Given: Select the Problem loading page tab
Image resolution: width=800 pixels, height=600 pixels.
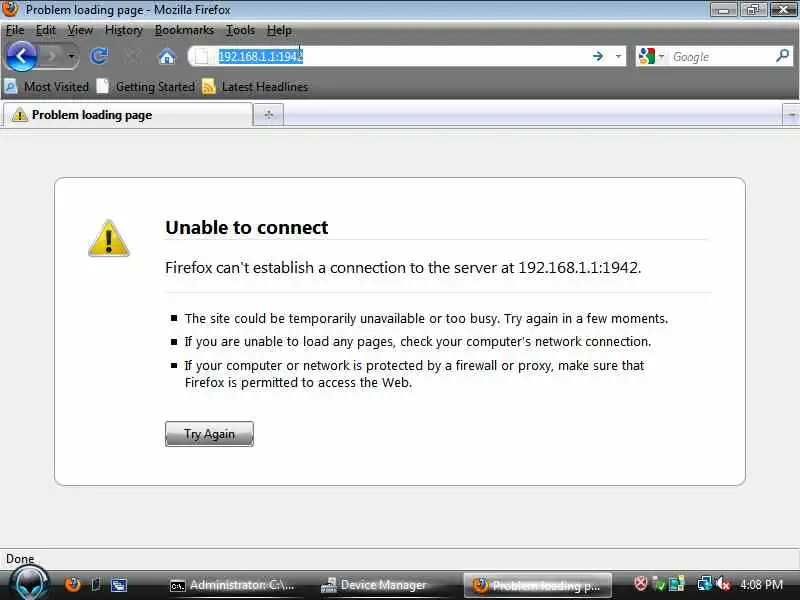Looking at the screenshot, I should [128, 115].
